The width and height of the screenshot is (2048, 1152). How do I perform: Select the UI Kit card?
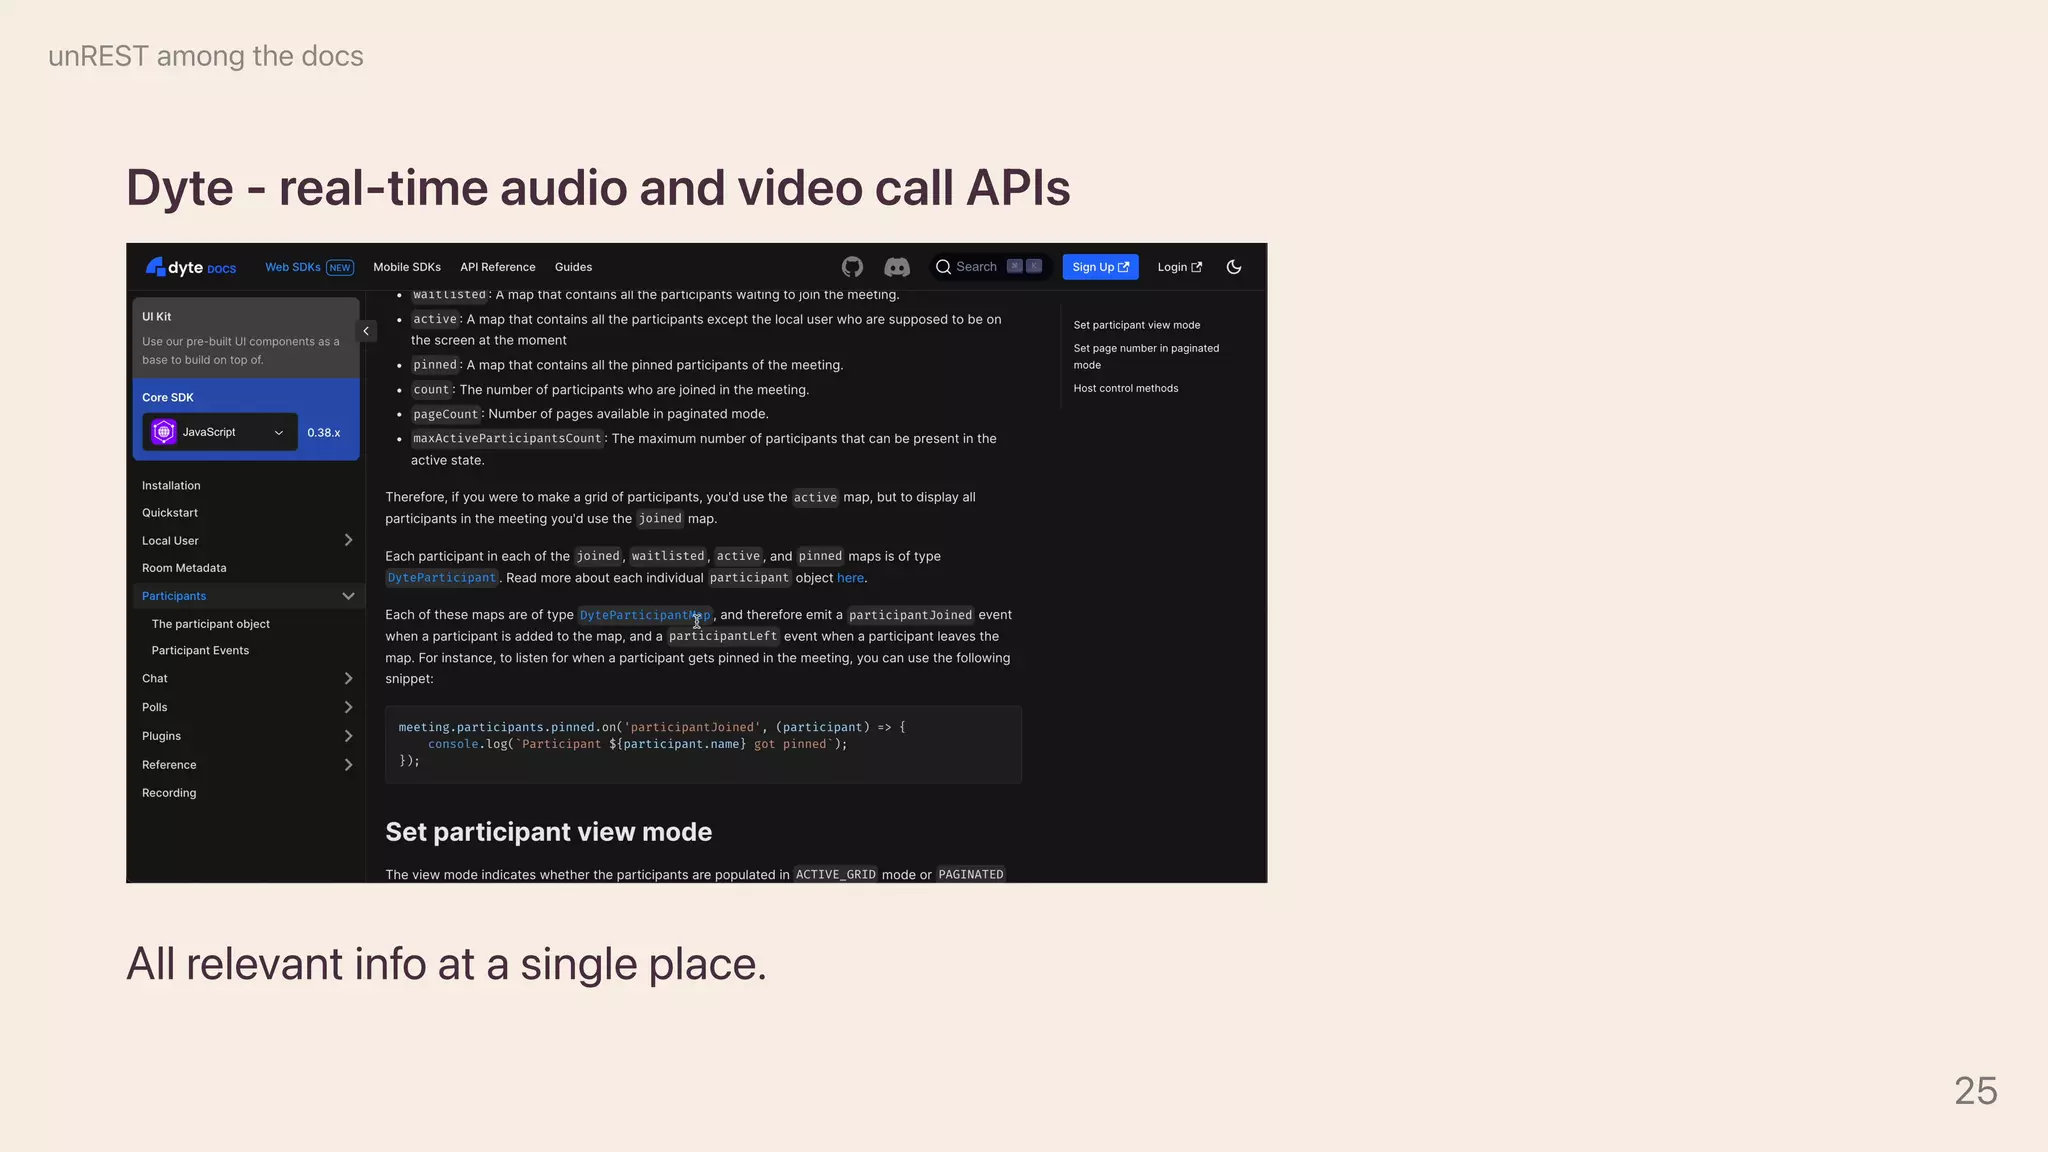[x=246, y=338]
